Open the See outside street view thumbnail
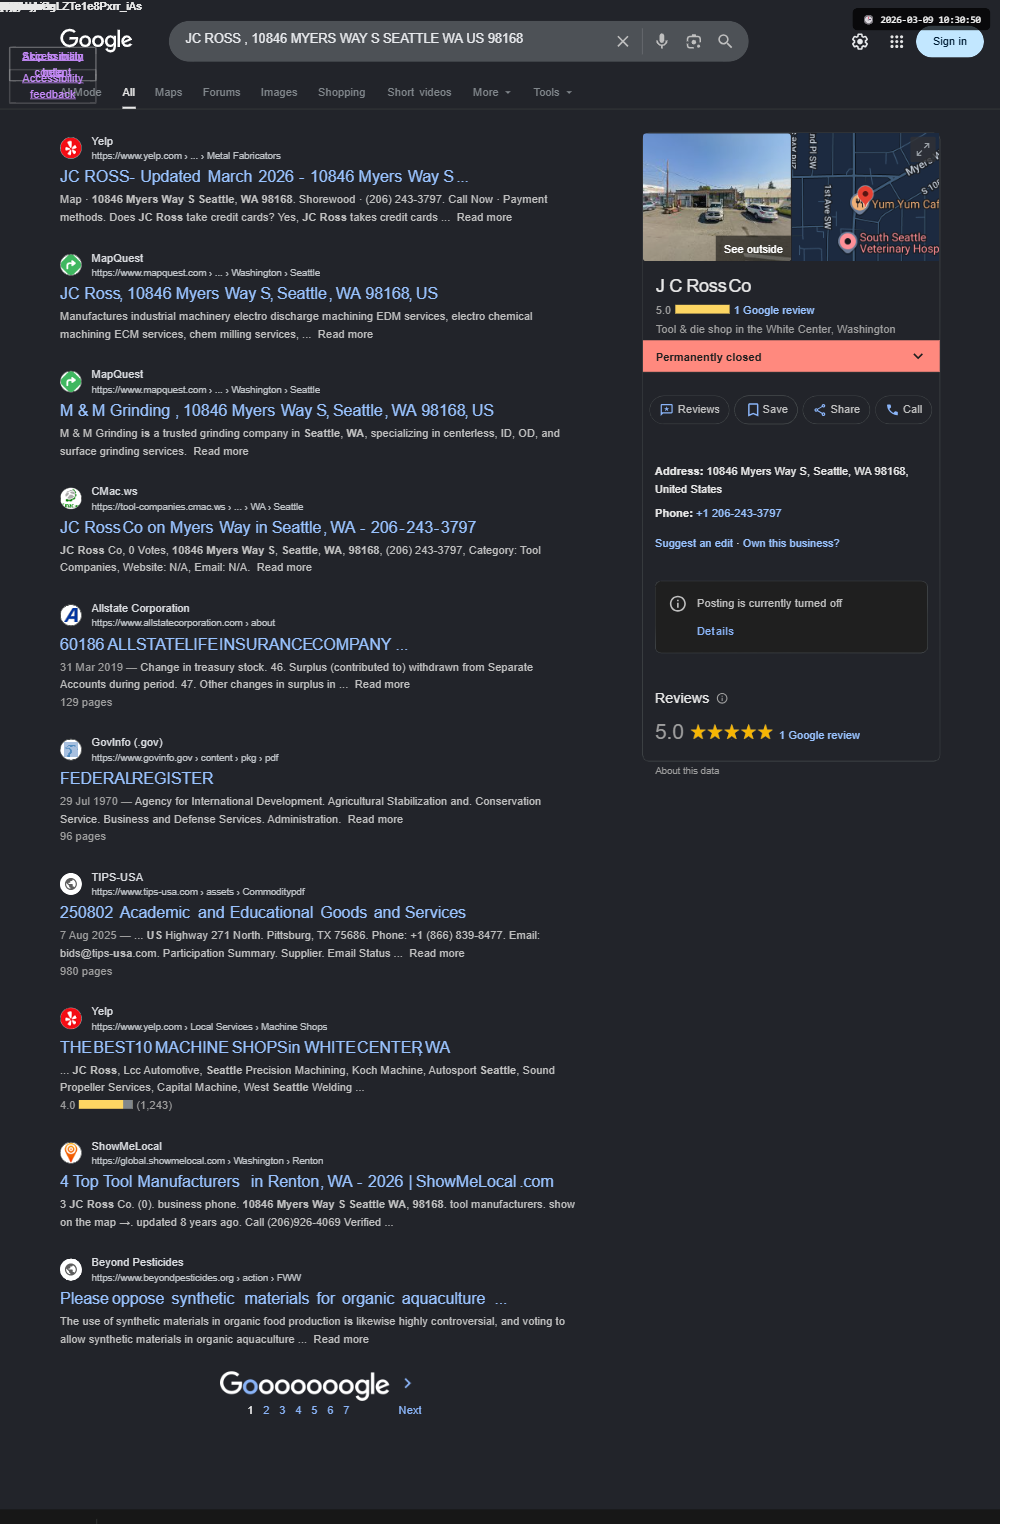1012x1524 pixels. pyautogui.click(x=717, y=197)
